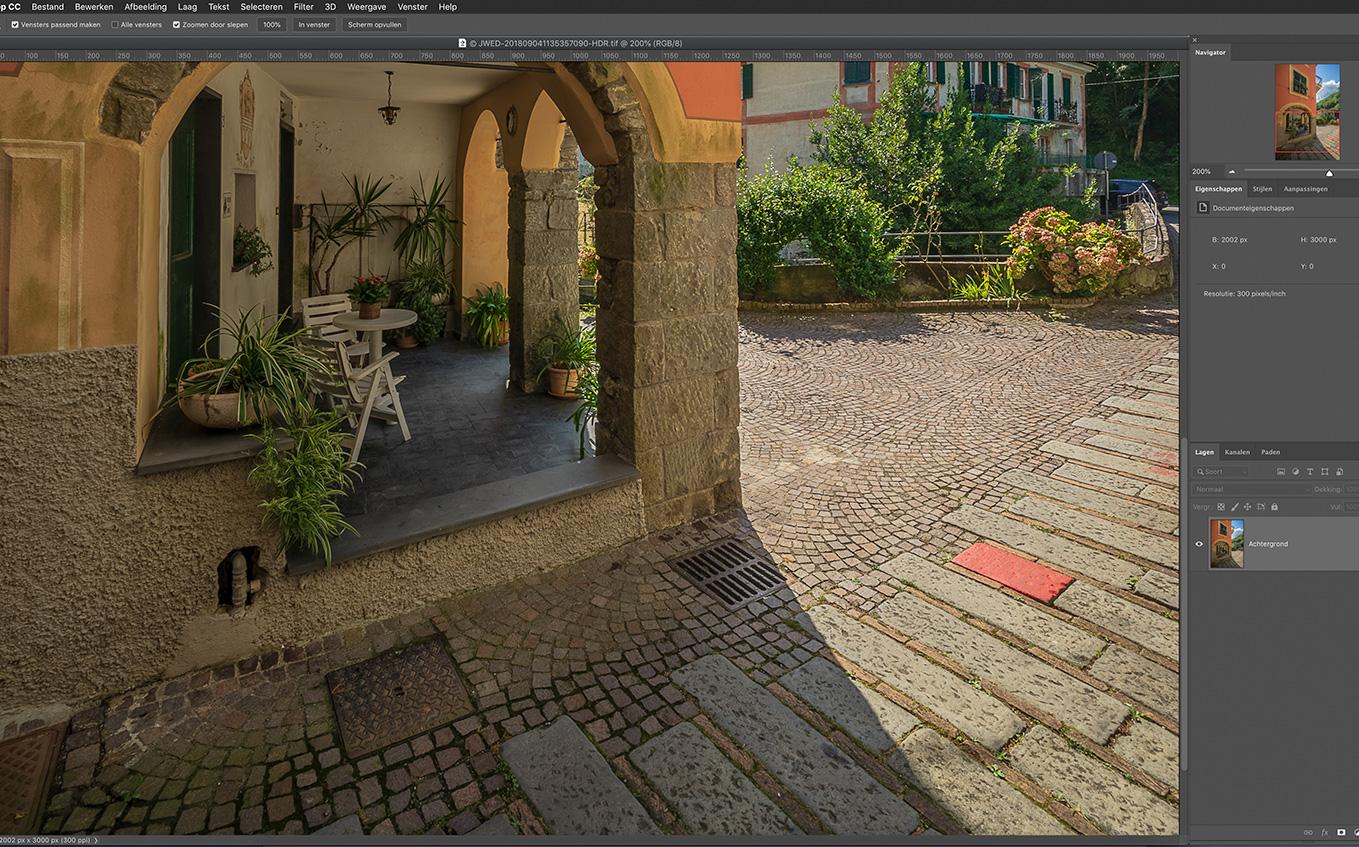Click the 'Scherm opvullen' button

point(374,24)
